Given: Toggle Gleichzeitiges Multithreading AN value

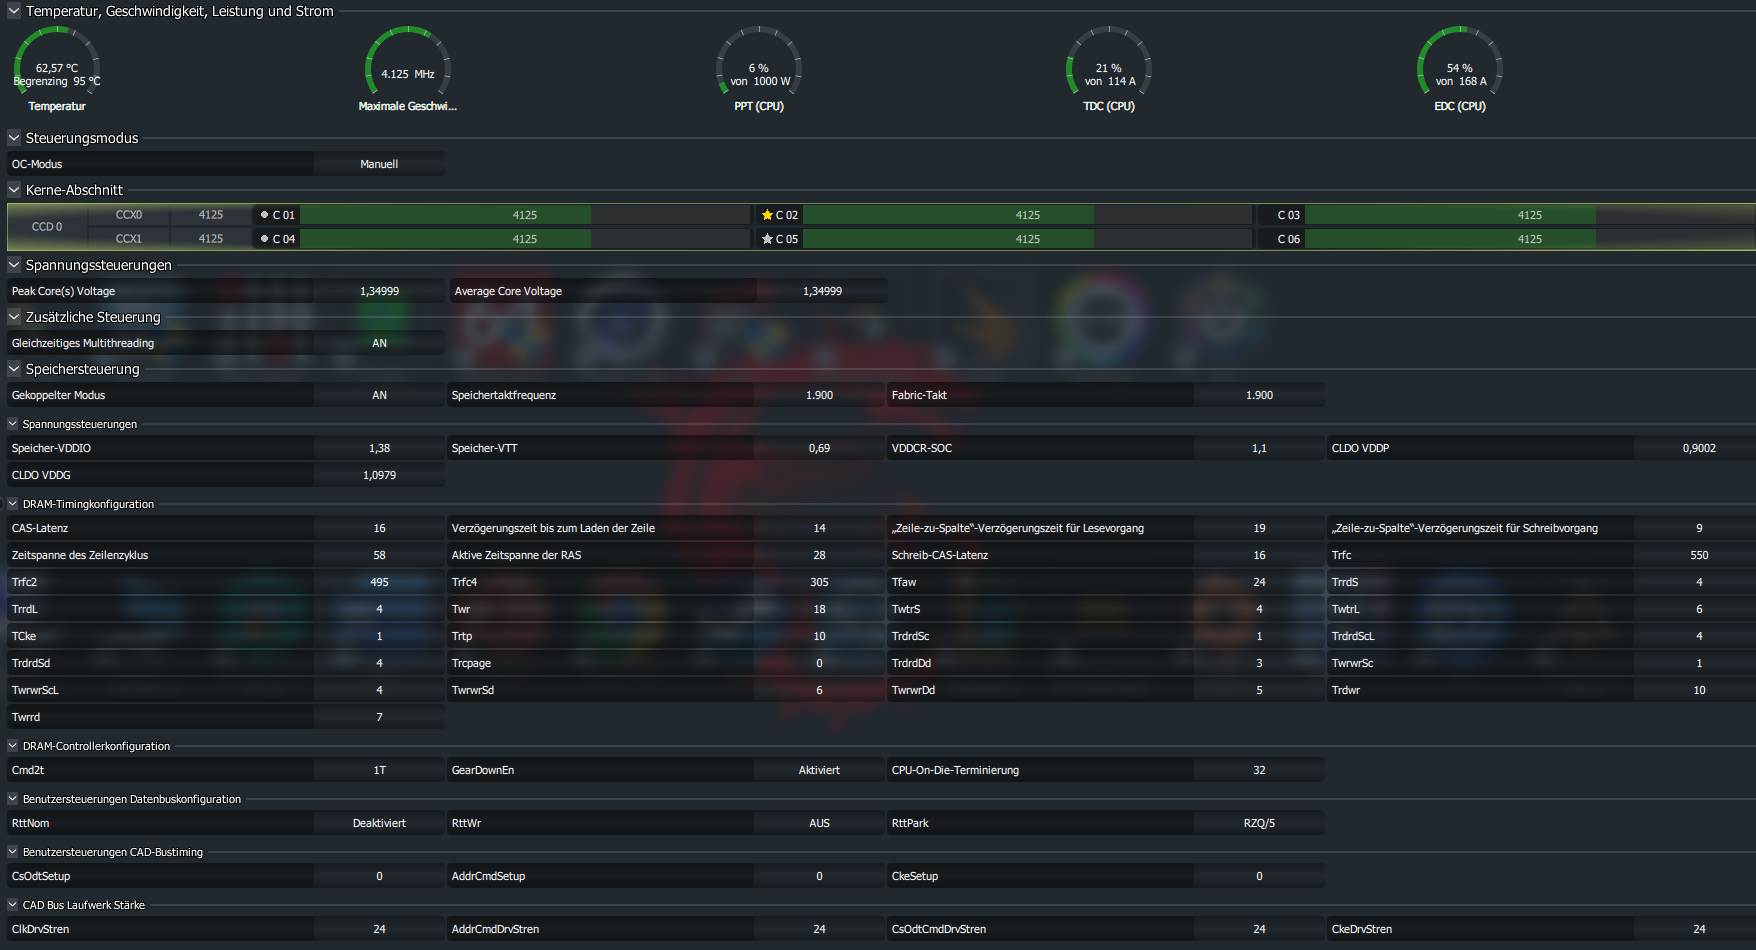Looking at the screenshot, I should (379, 343).
